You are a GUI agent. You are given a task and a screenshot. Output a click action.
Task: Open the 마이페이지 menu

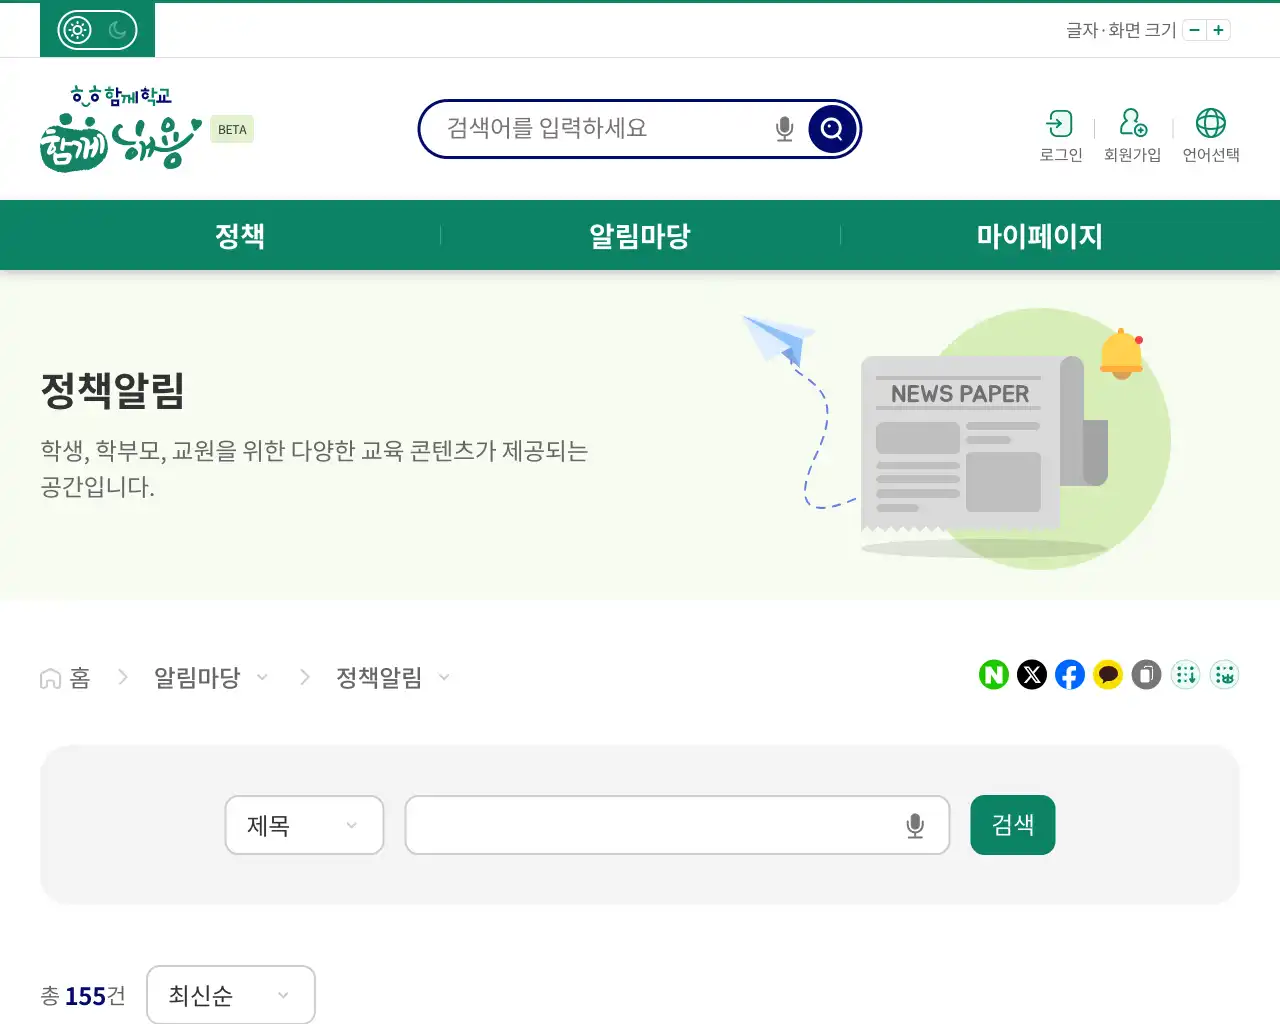coord(1040,235)
